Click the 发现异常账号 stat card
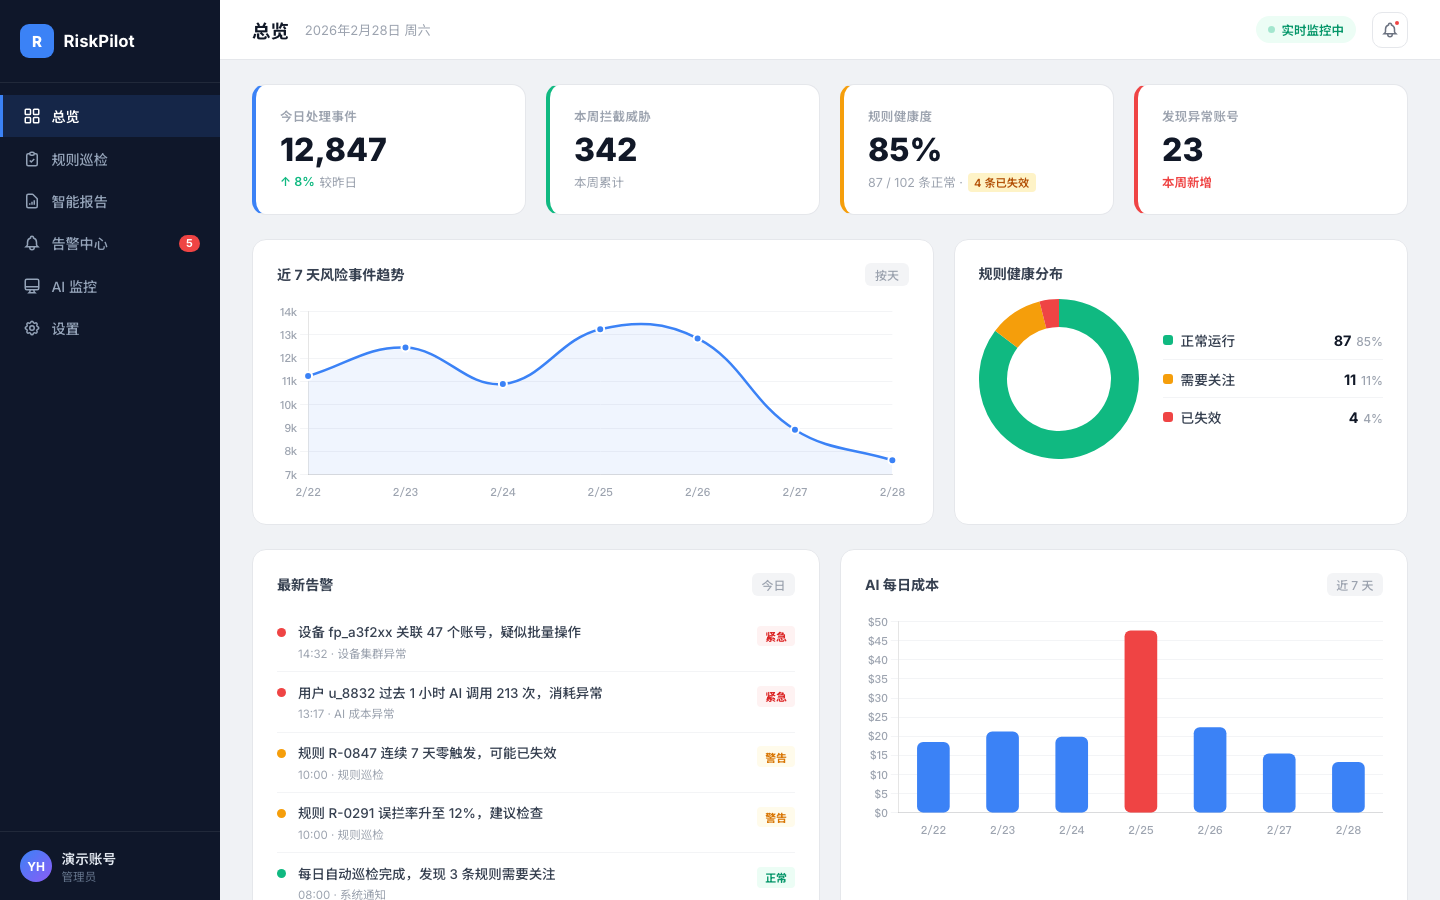 tap(1270, 149)
